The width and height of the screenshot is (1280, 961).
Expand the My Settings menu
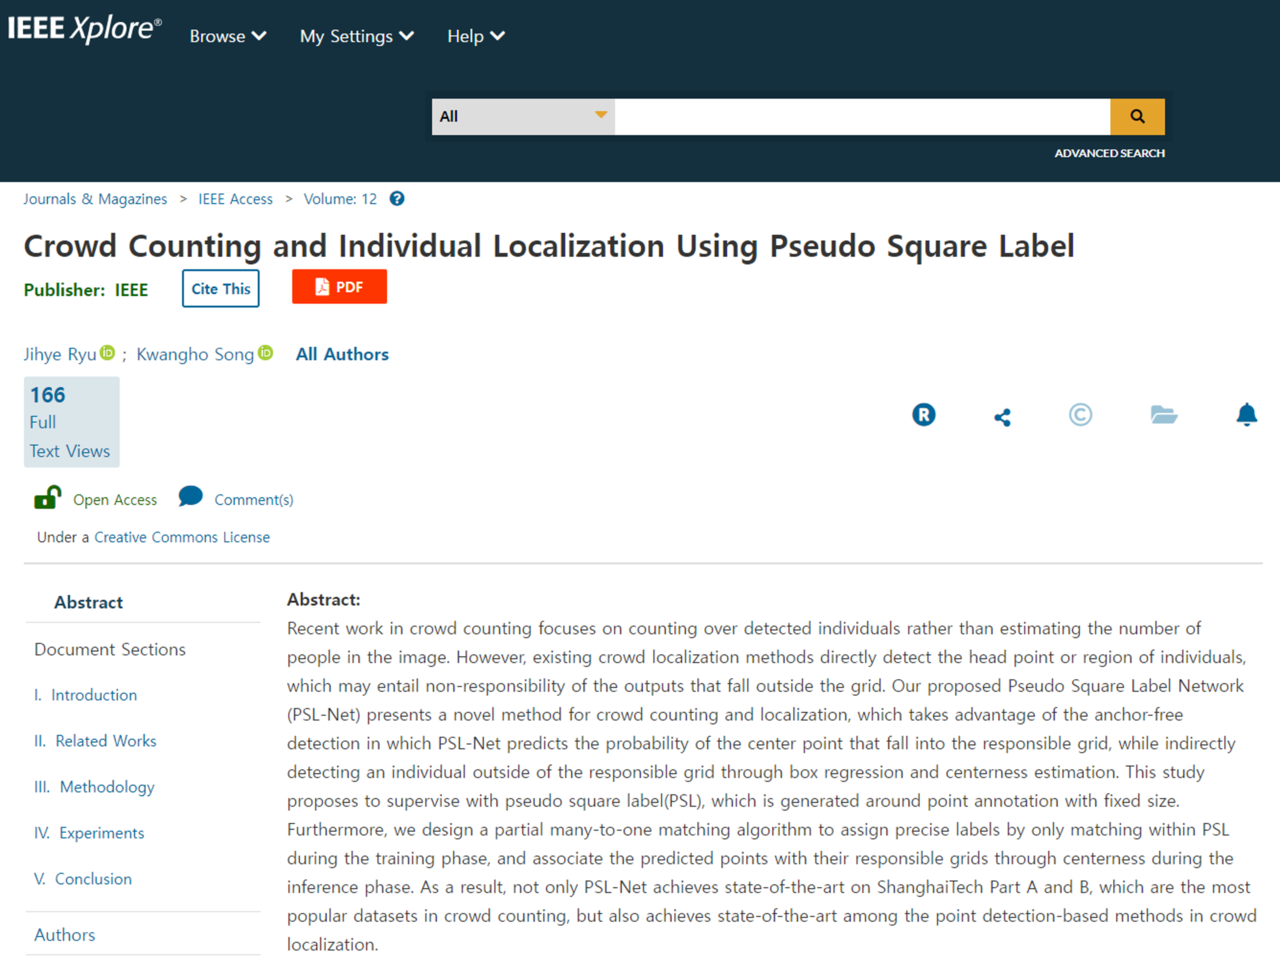pos(357,36)
